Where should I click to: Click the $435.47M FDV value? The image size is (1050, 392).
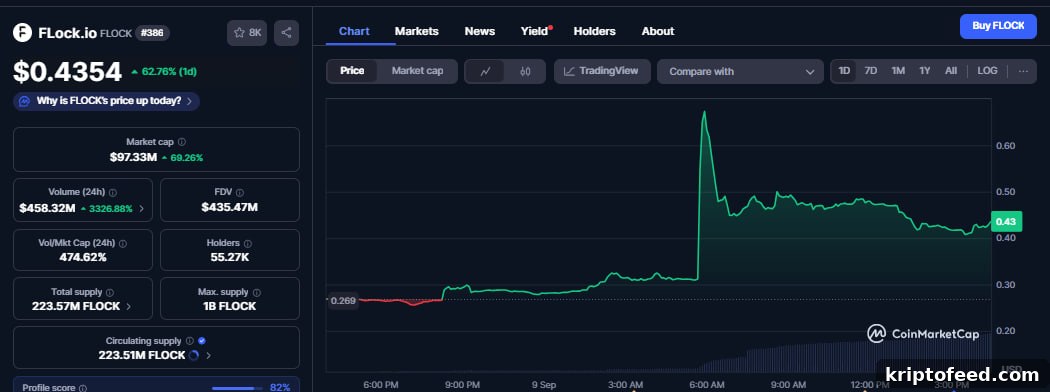click(230, 208)
